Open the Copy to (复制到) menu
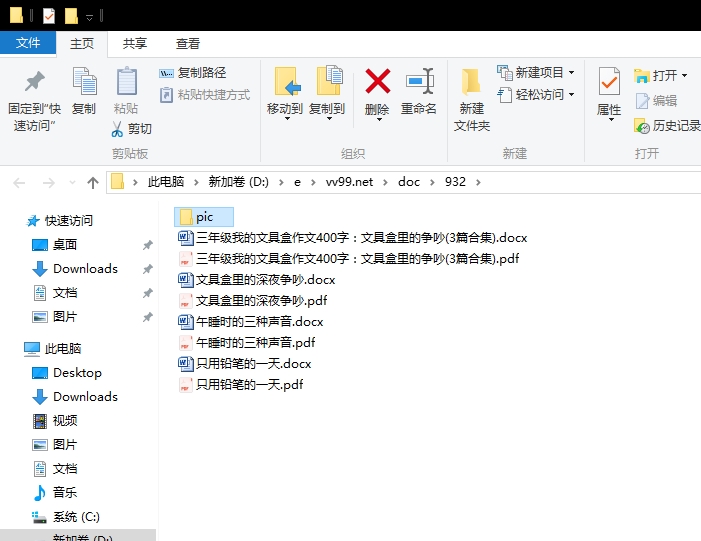The height and width of the screenshot is (541, 701). click(x=327, y=93)
